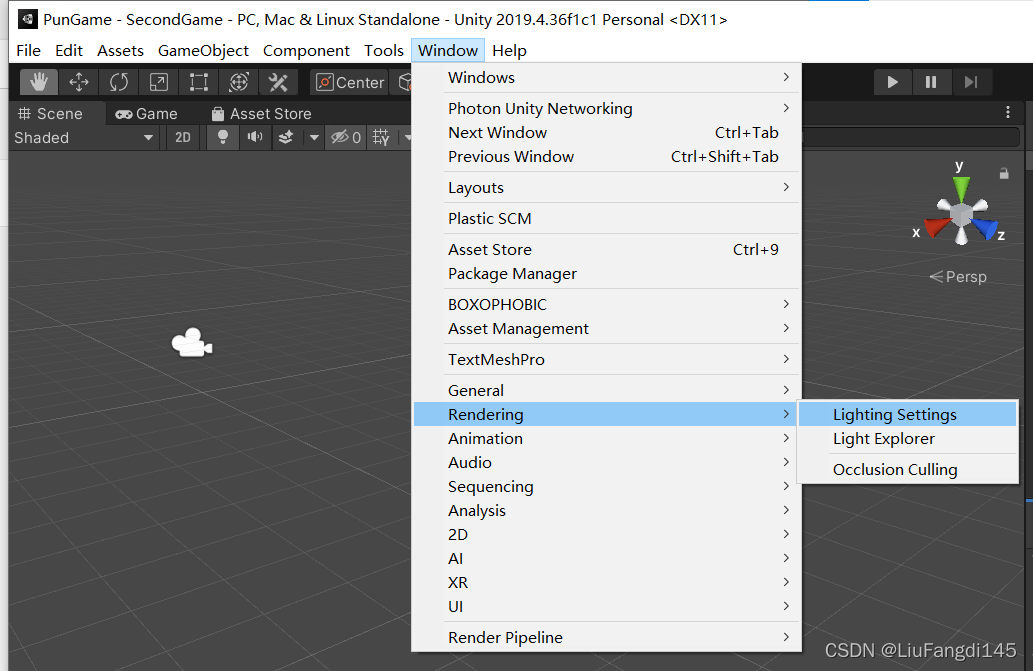Open the Tools menu
Image resolution: width=1033 pixels, height=671 pixels.
(x=383, y=51)
